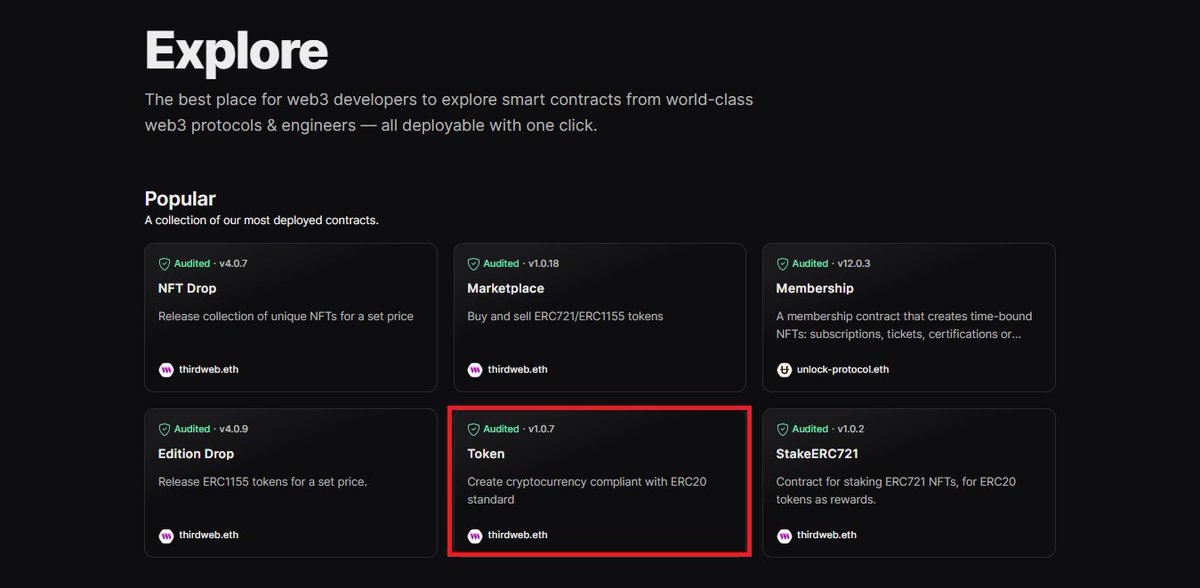Visit thirdweb.eth publisher on StakeERC721 card
This screenshot has width=1200, height=588.
[826, 535]
